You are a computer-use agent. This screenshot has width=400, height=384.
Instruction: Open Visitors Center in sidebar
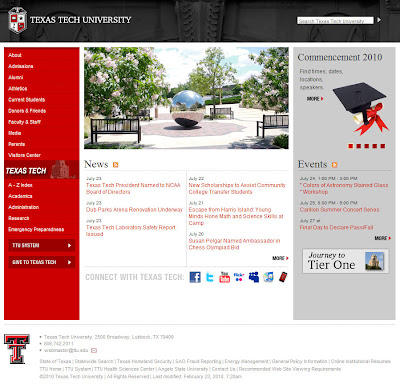click(24, 155)
